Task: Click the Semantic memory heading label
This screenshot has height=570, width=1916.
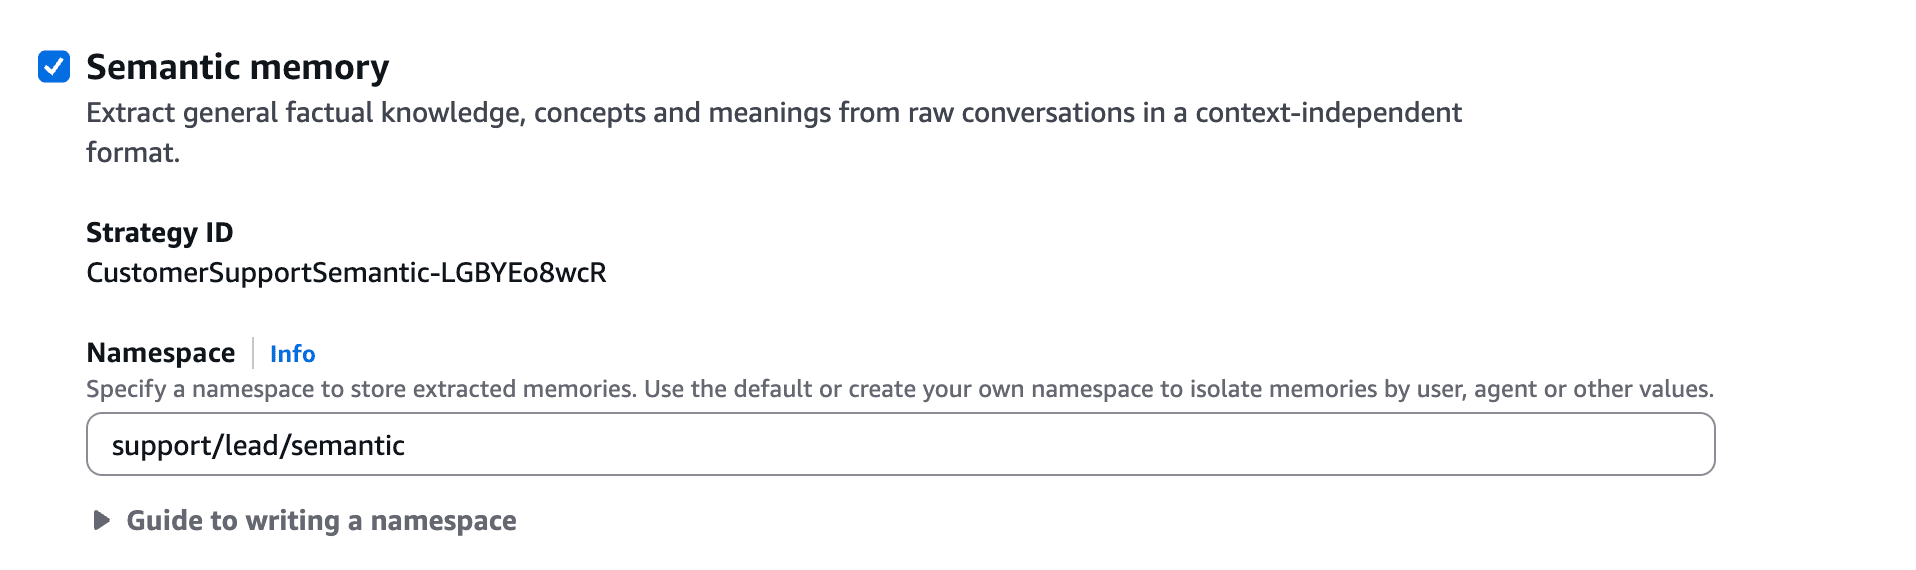Action: click(x=237, y=67)
